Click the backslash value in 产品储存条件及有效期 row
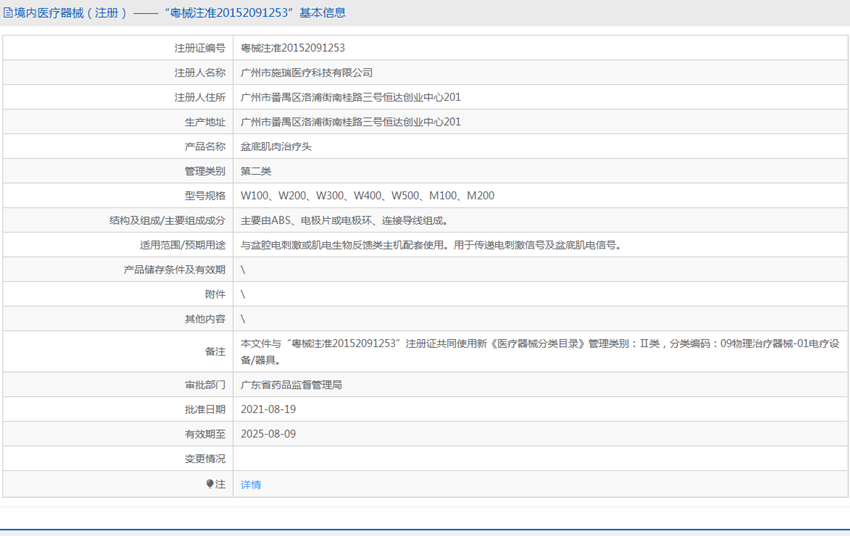Screen dimensions: 850x536 (243, 270)
